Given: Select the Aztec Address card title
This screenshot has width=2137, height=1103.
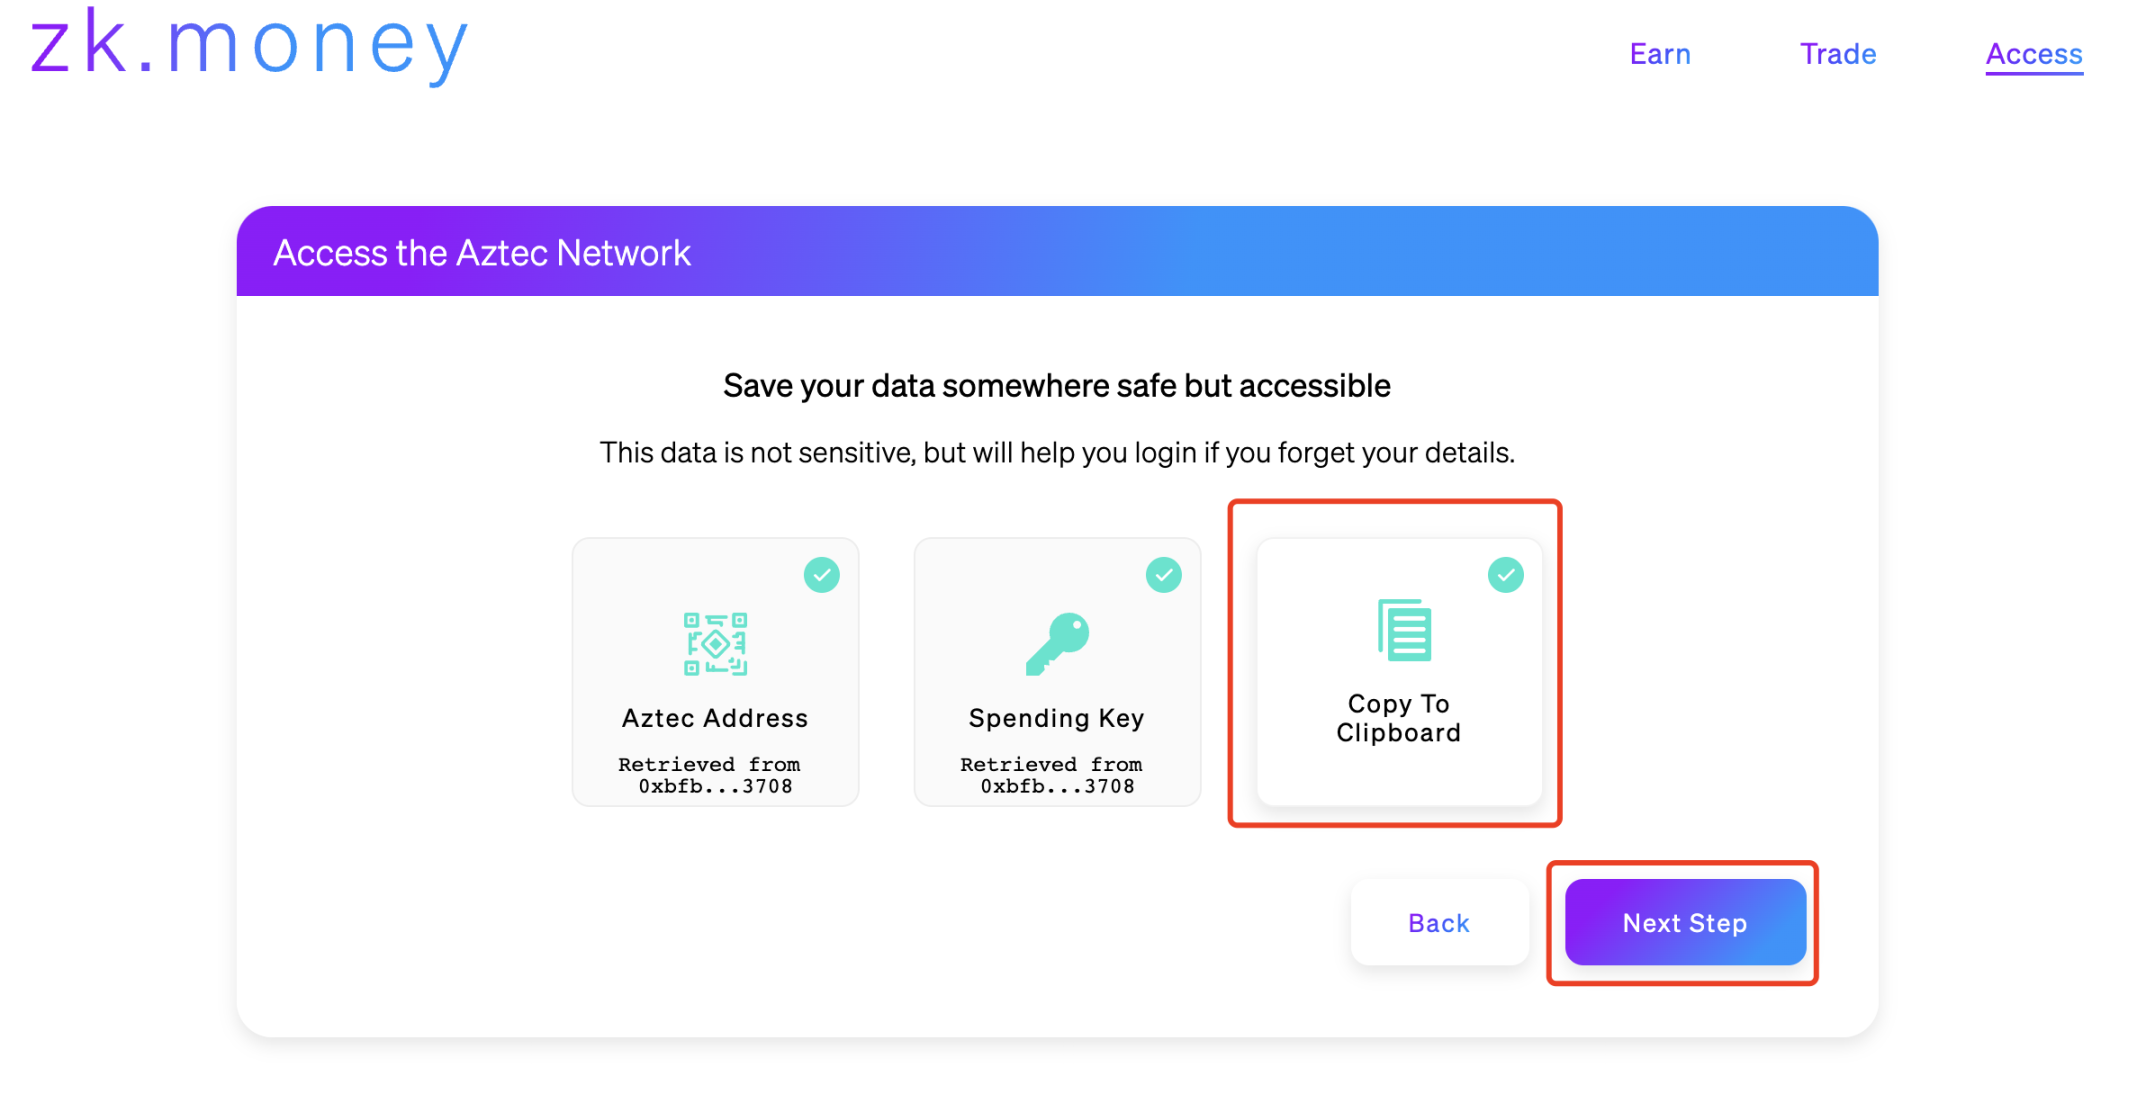Looking at the screenshot, I should point(714,718).
